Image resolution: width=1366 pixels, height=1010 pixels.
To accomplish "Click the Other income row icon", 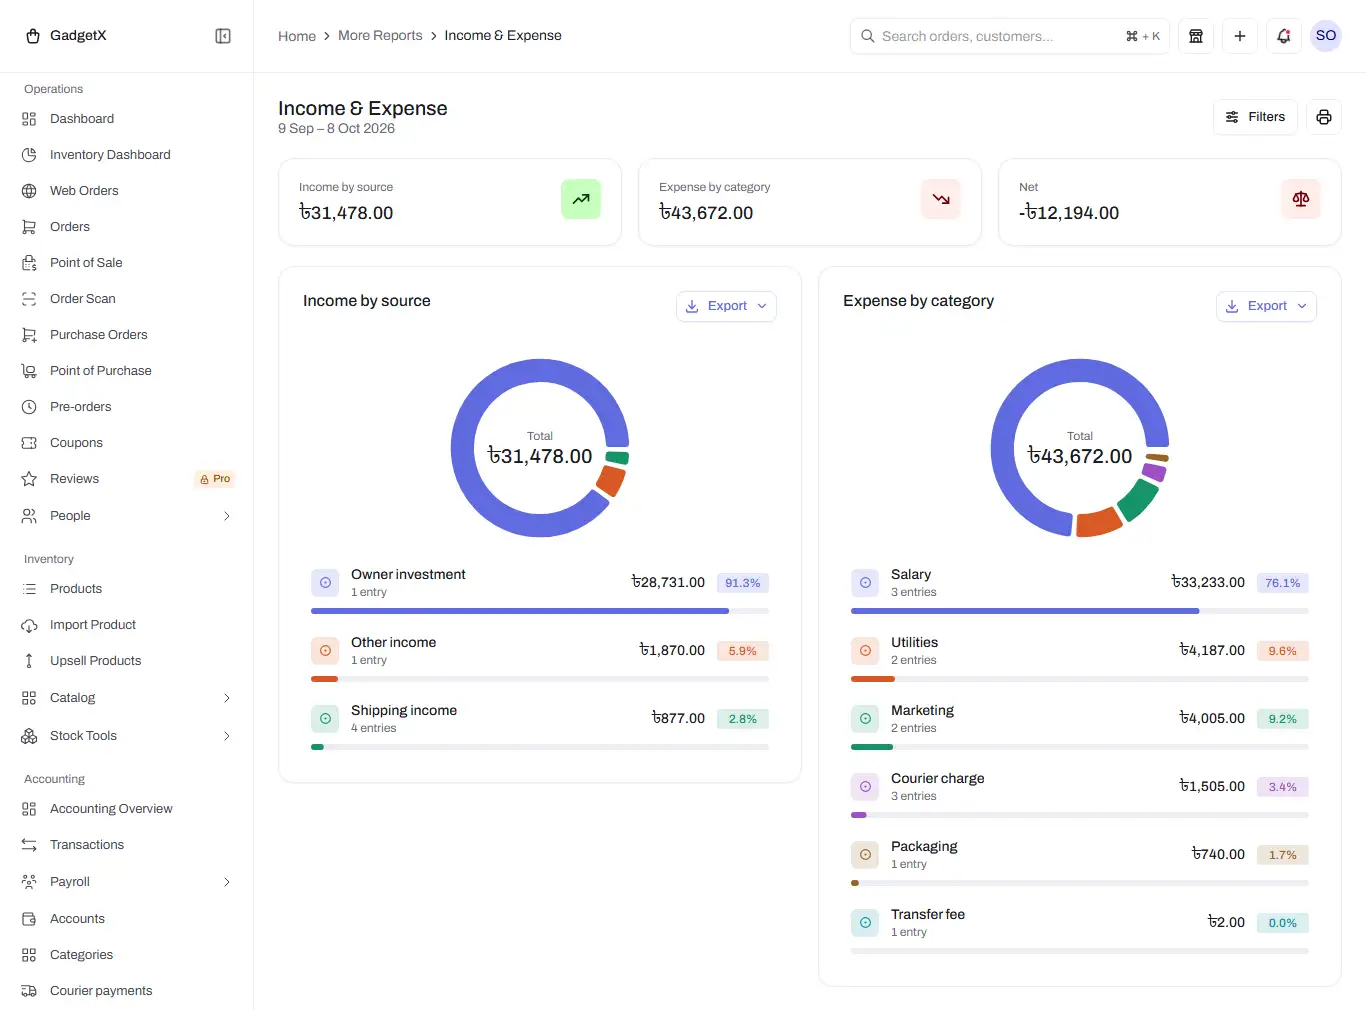I will click(x=325, y=650).
